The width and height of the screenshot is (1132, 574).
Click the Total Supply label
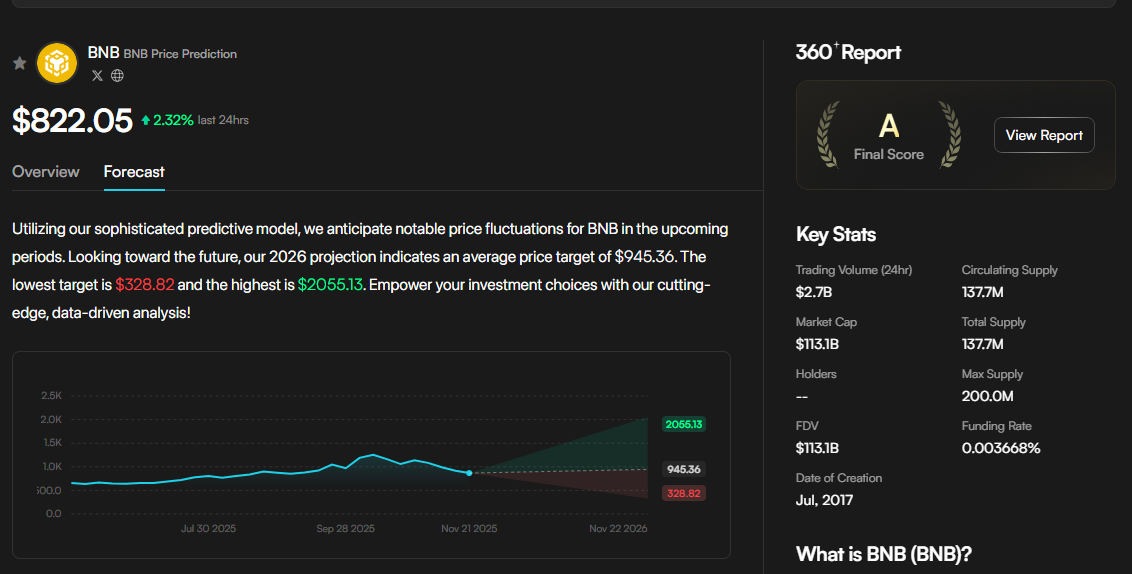click(x=993, y=322)
